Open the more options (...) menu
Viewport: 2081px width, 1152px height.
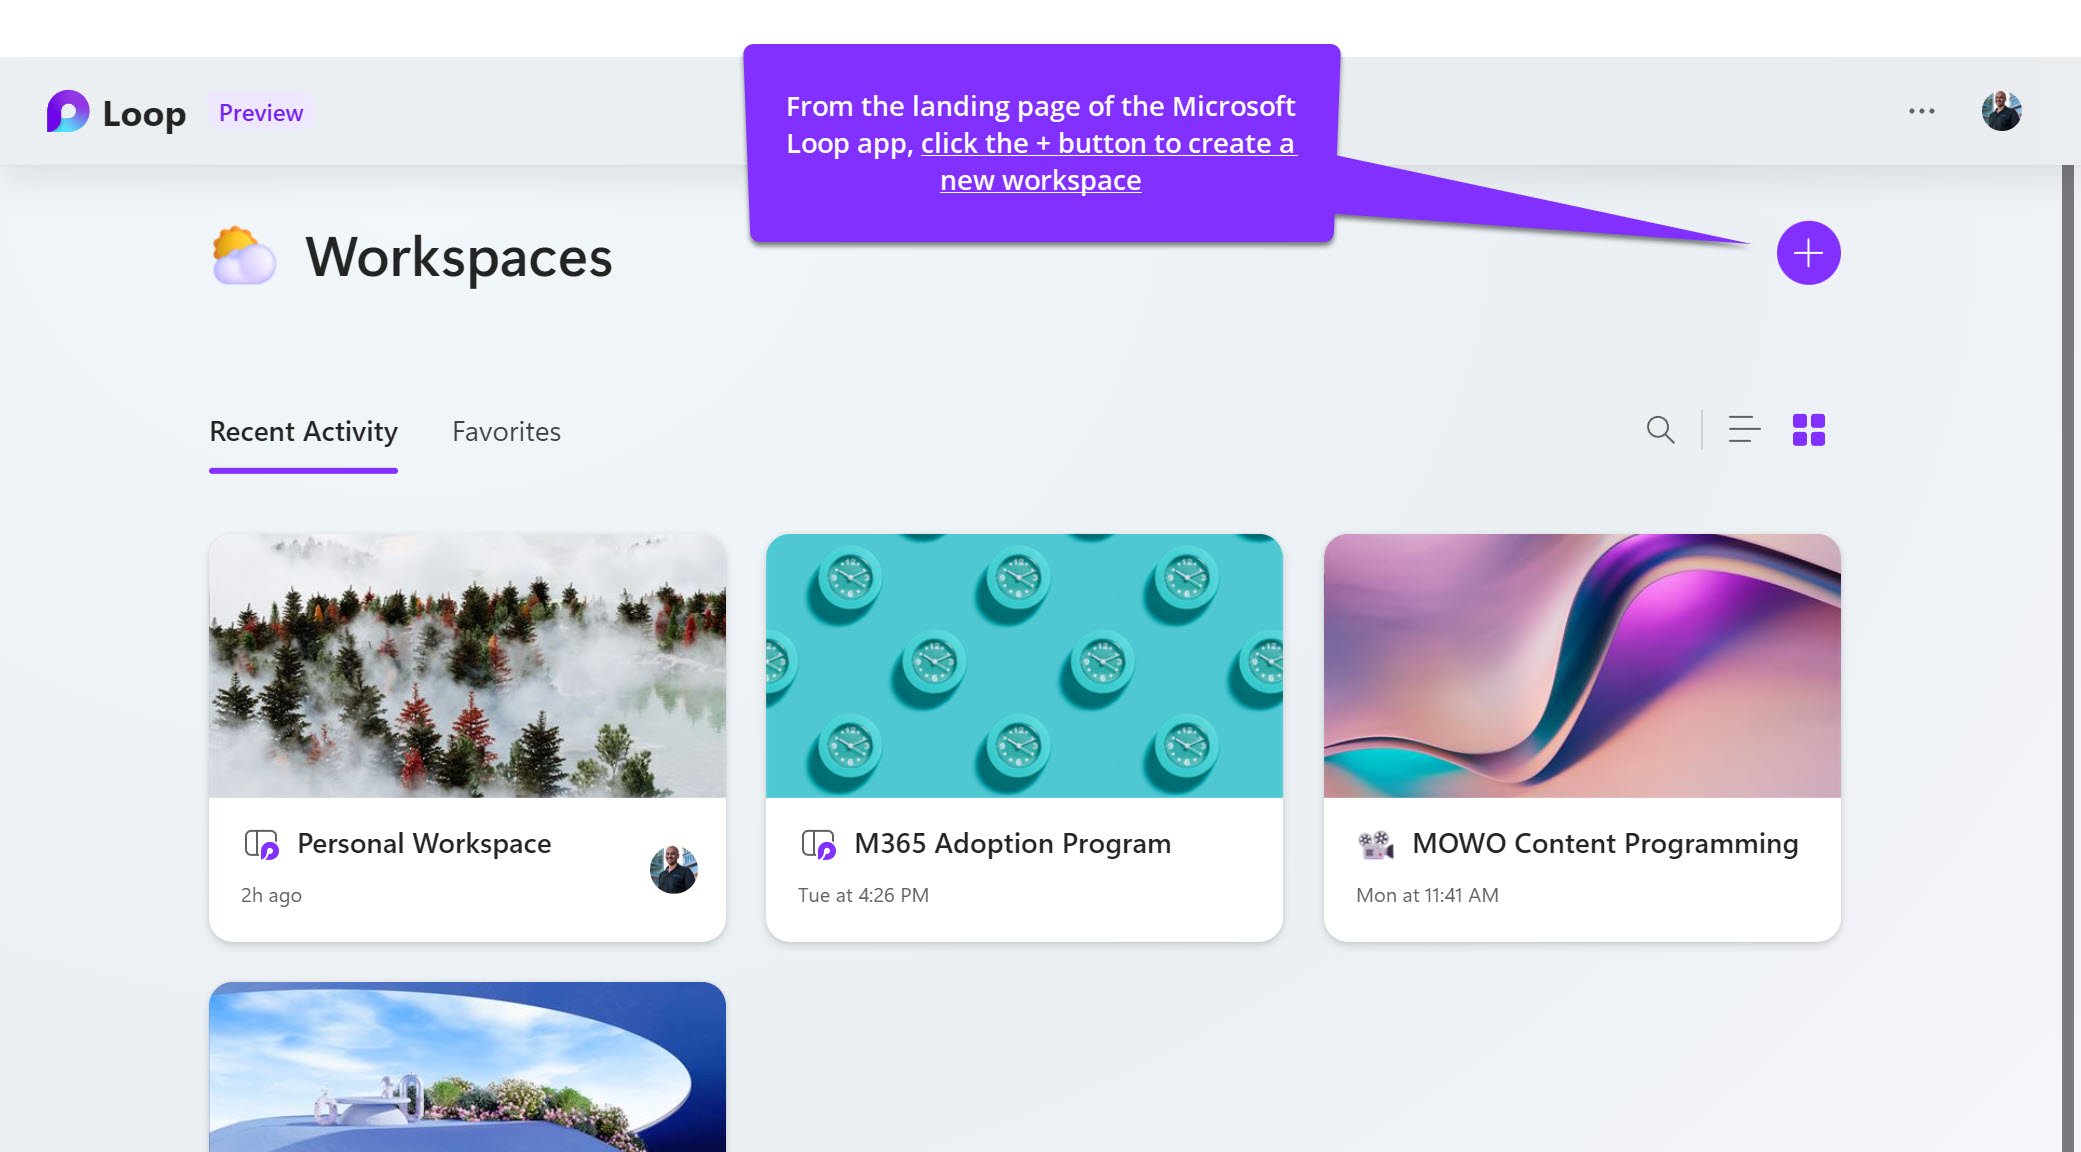click(1923, 110)
